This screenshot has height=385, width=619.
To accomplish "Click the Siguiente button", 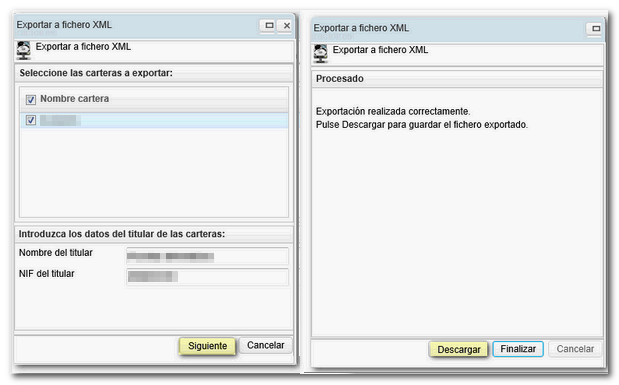I will [207, 346].
